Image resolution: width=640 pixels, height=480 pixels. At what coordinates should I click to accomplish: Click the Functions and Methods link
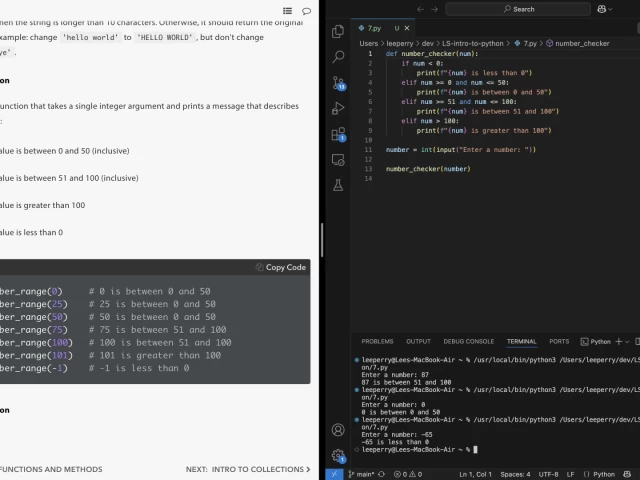[51, 469]
